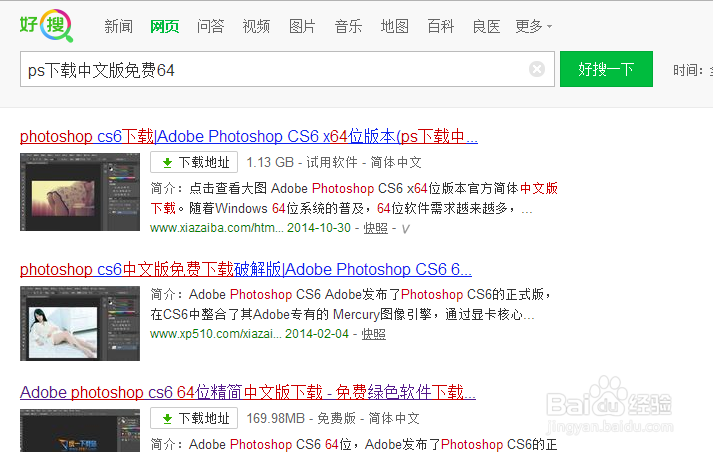The height and width of the screenshot is (452, 713).
Task: Open Adobe photoshop cs6 64位精简中文版下载 link
Action: point(248,392)
